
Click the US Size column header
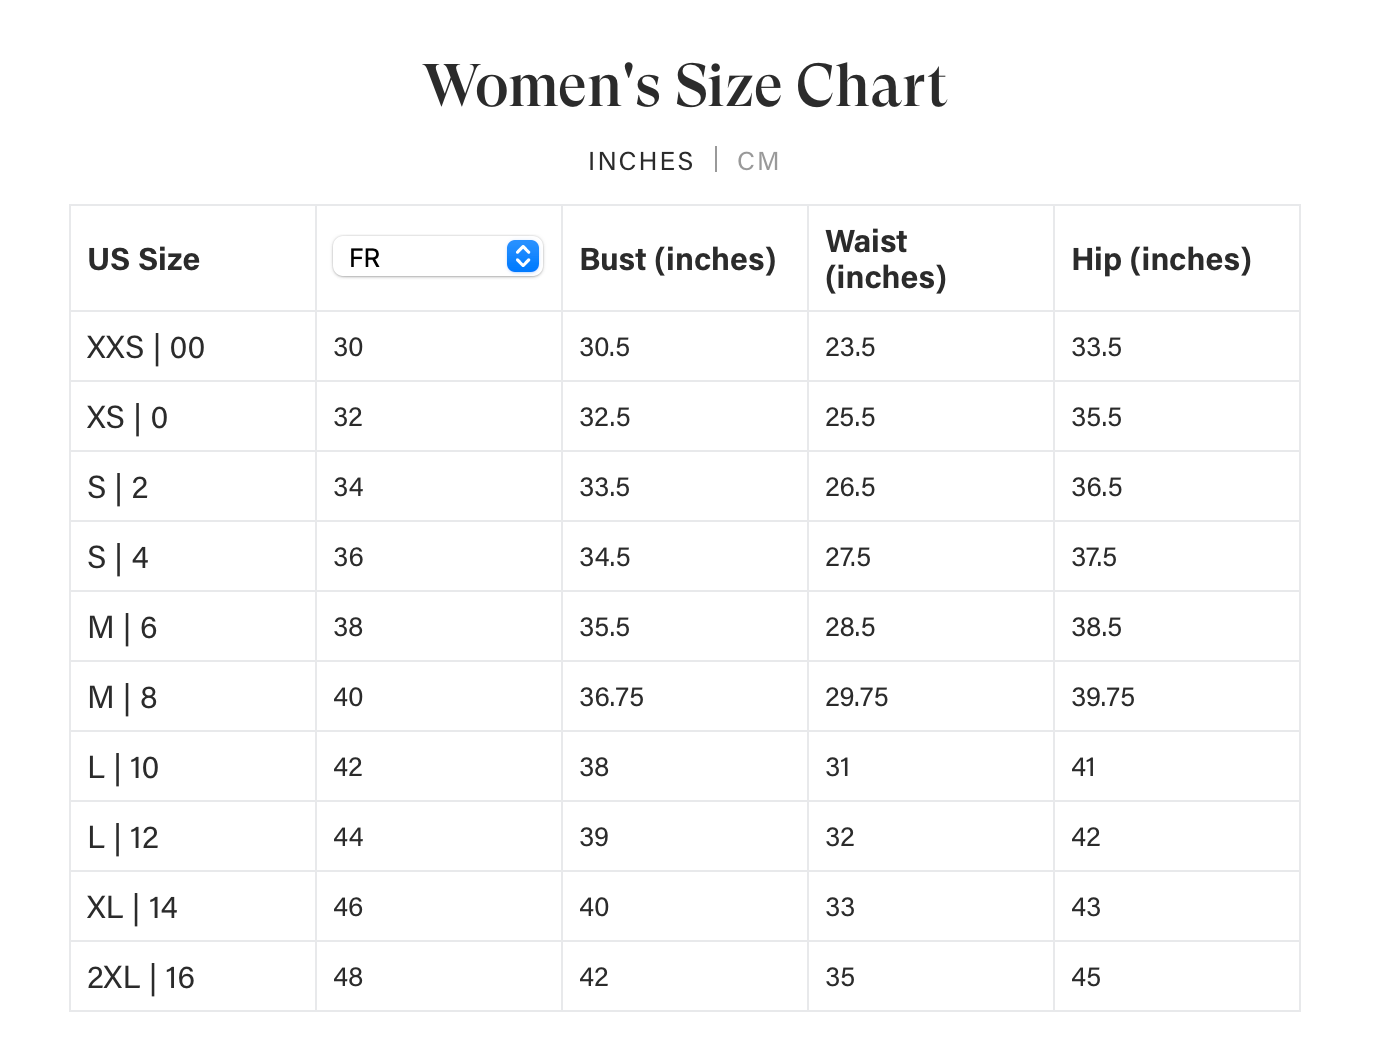pyautogui.click(x=144, y=259)
